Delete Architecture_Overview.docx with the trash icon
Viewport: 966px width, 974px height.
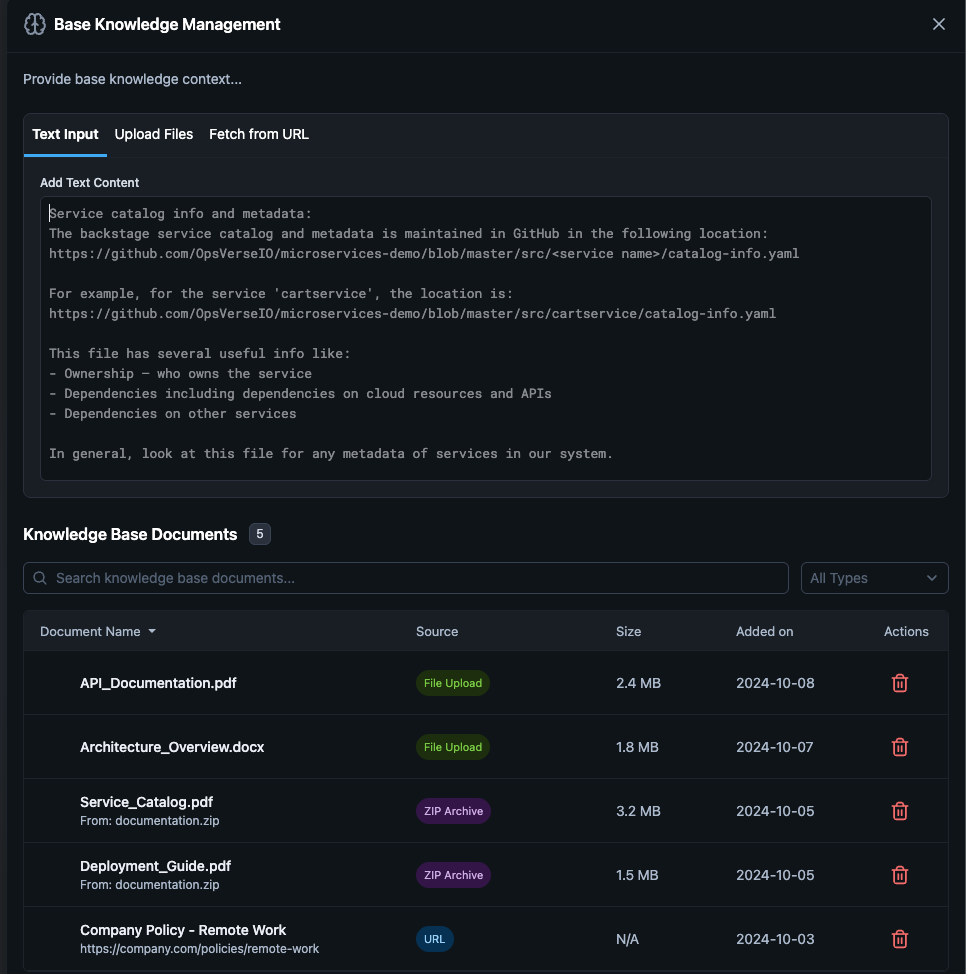(899, 747)
